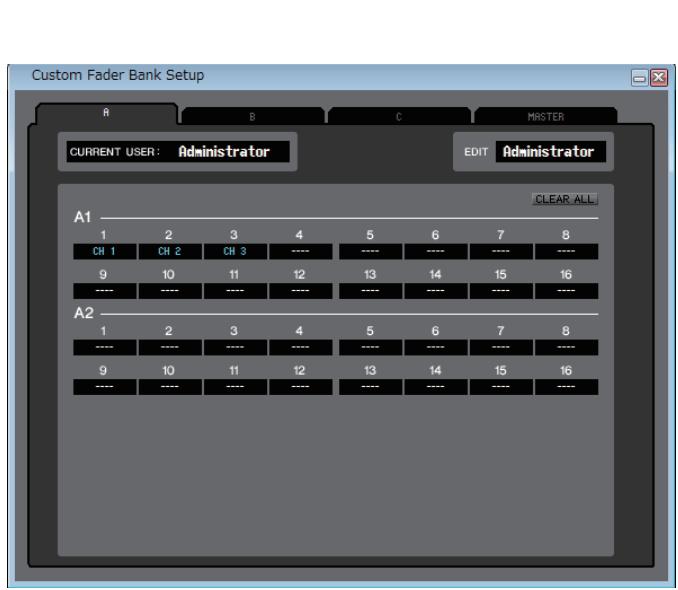The width and height of the screenshot is (678, 590).
Task: Click the A2 fader 16 slot
Action: [x=566, y=387]
